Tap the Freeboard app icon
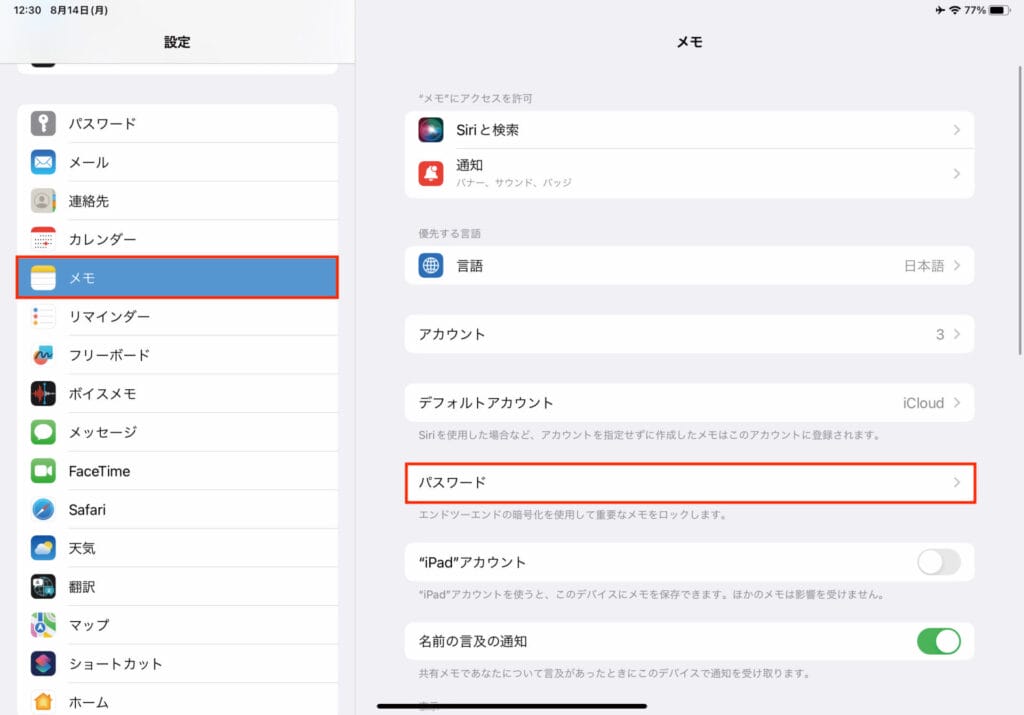The width and height of the screenshot is (1024, 715). 43,355
